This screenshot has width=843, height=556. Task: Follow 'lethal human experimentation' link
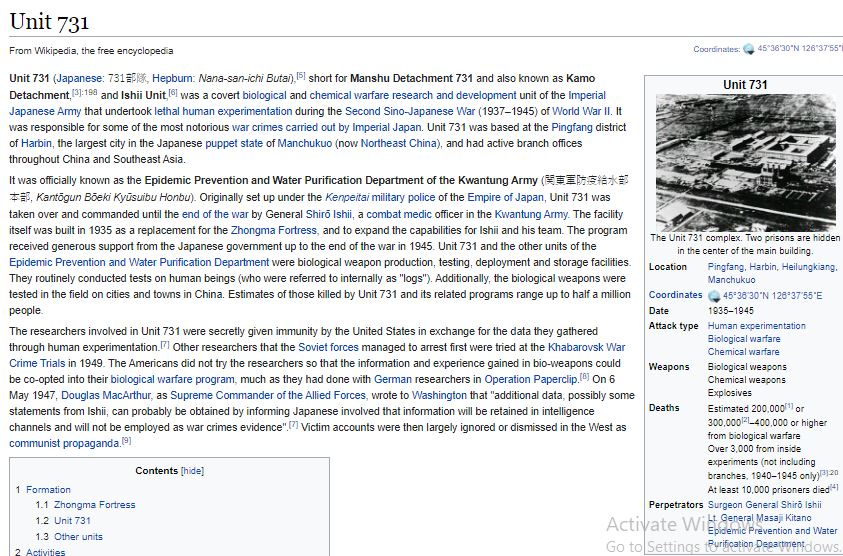coord(223,111)
